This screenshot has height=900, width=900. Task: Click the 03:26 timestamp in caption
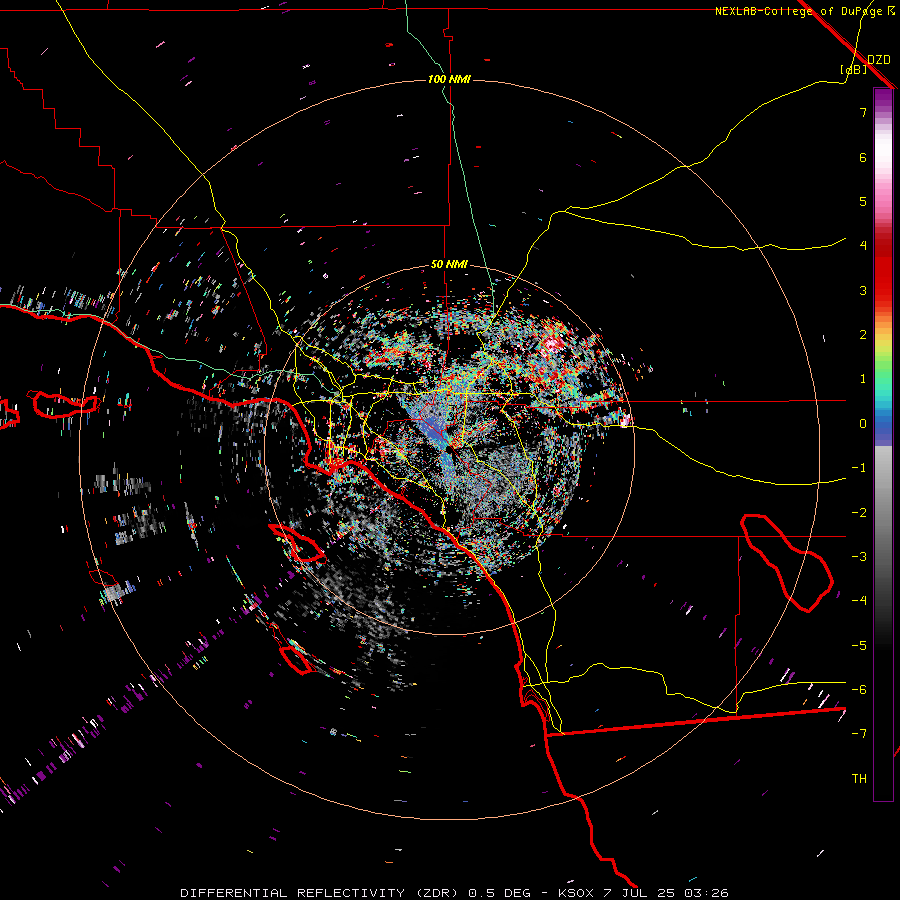pyautogui.click(x=707, y=893)
